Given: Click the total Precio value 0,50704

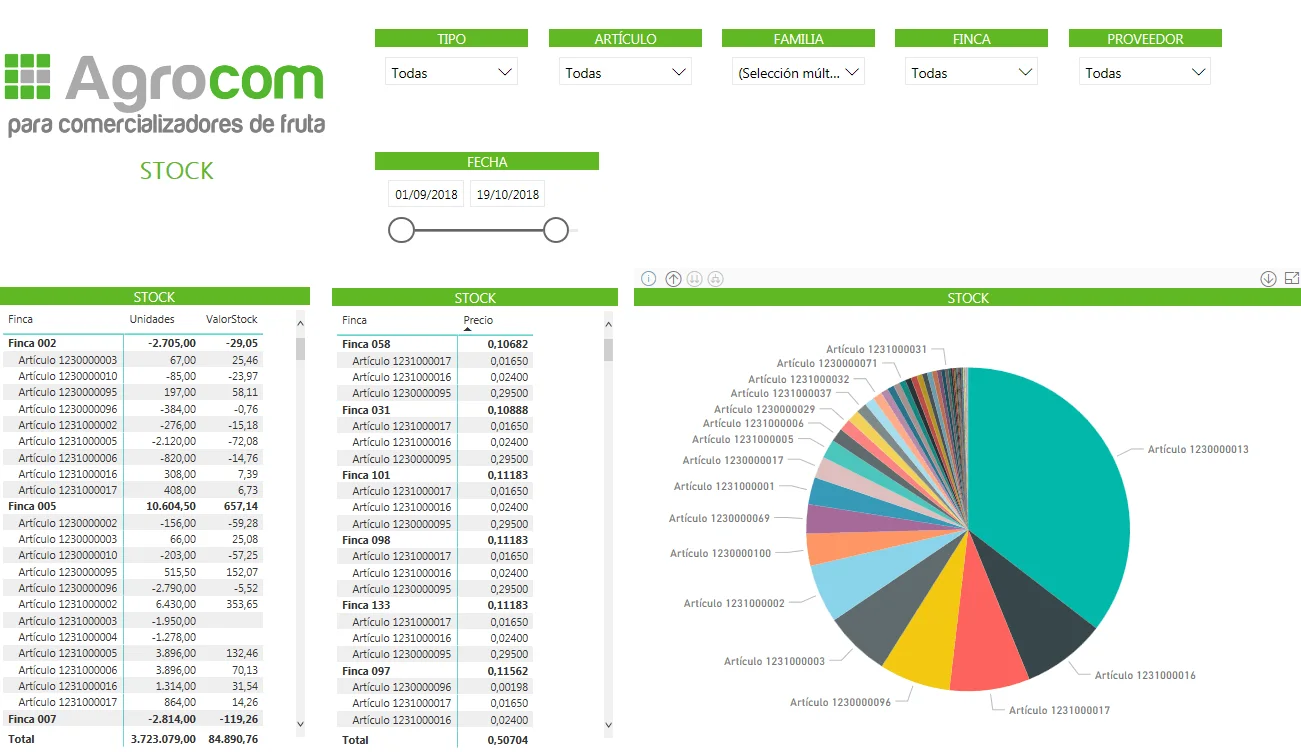Looking at the screenshot, I should click(x=507, y=740).
